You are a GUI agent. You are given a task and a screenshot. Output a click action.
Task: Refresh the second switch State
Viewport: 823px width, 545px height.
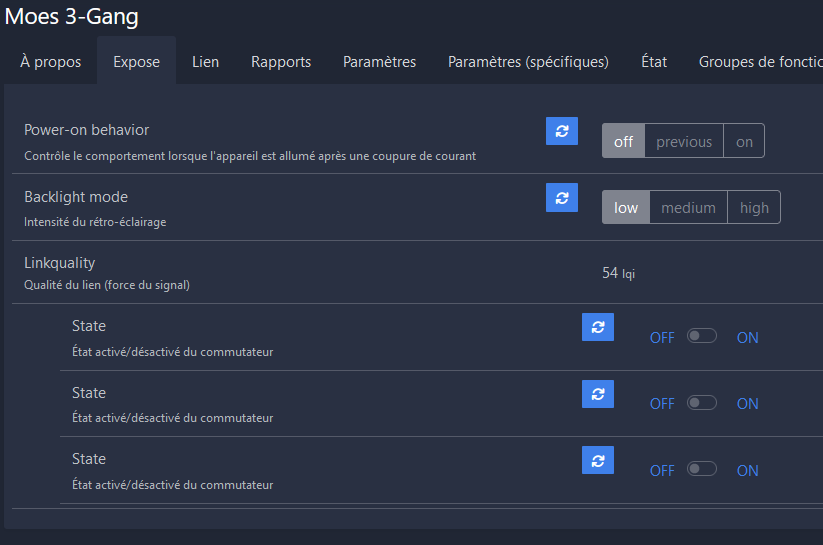pos(598,394)
